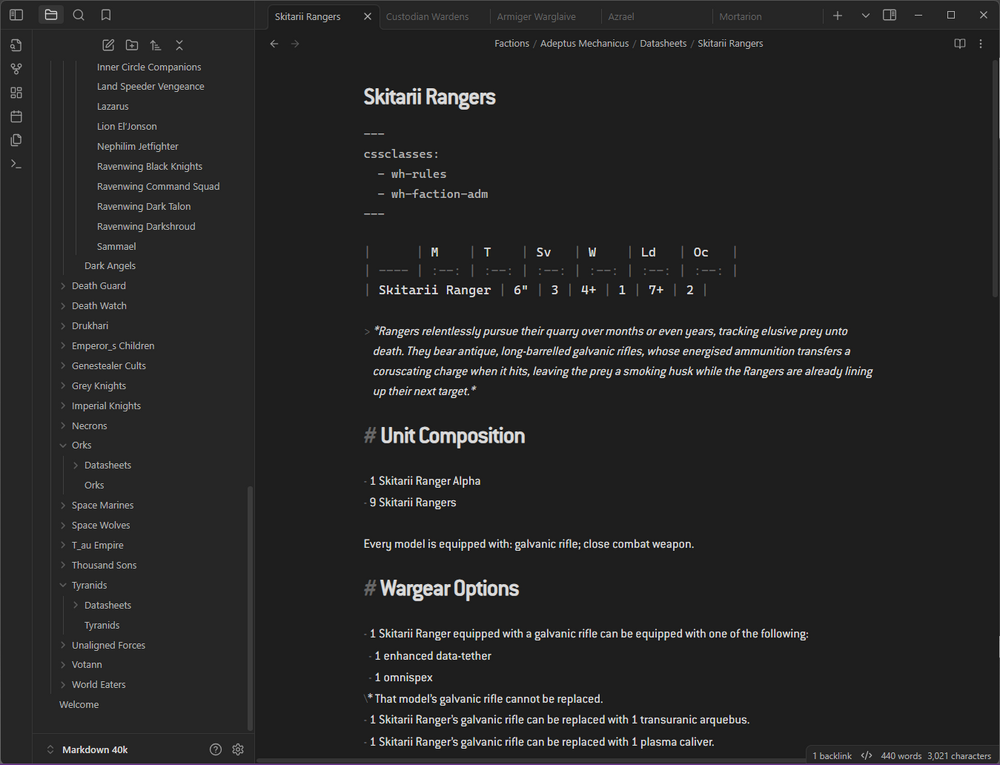
Task: Open the Lion El'Jonson note
Action: pyautogui.click(x=127, y=126)
